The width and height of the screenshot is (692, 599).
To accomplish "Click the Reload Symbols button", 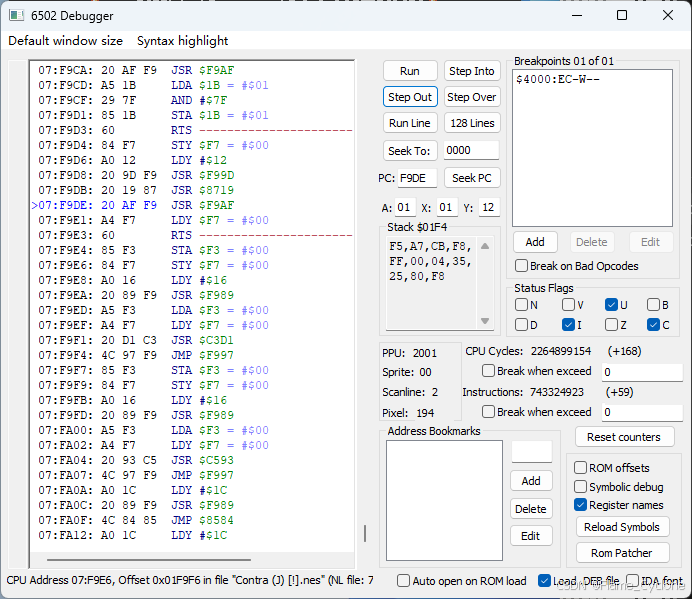I will pos(622,527).
